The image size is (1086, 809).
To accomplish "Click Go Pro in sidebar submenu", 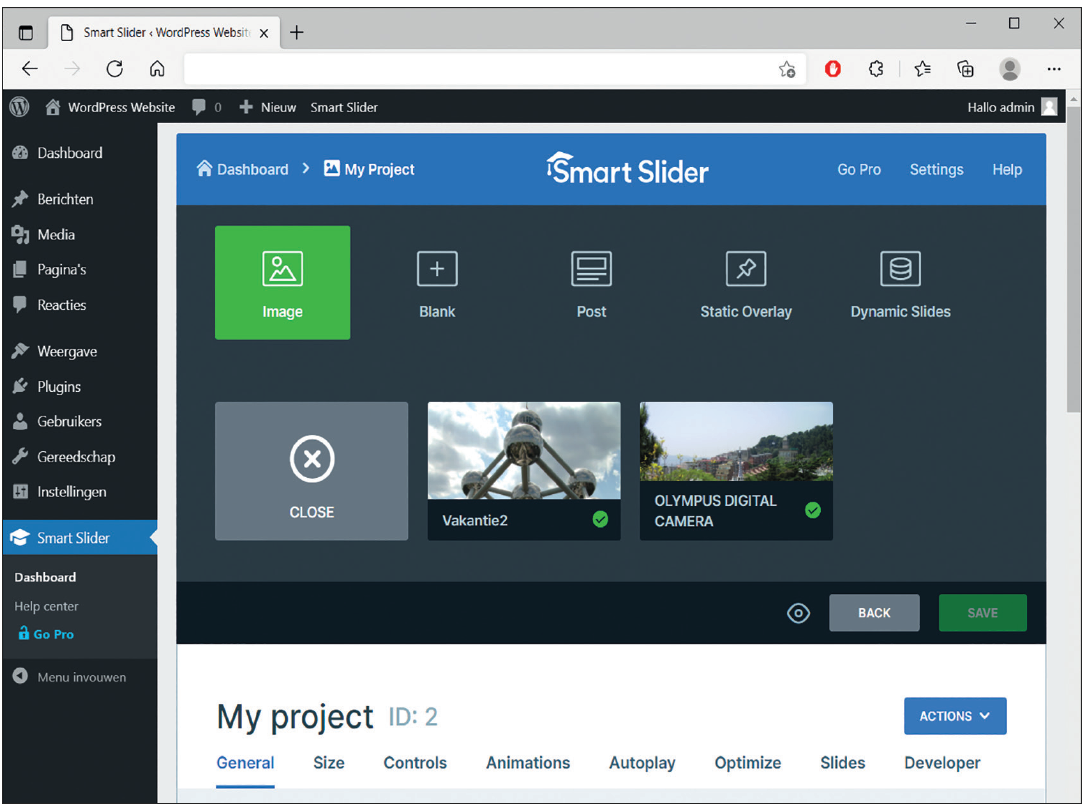I will pyautogui.click(x=46, y=634).
